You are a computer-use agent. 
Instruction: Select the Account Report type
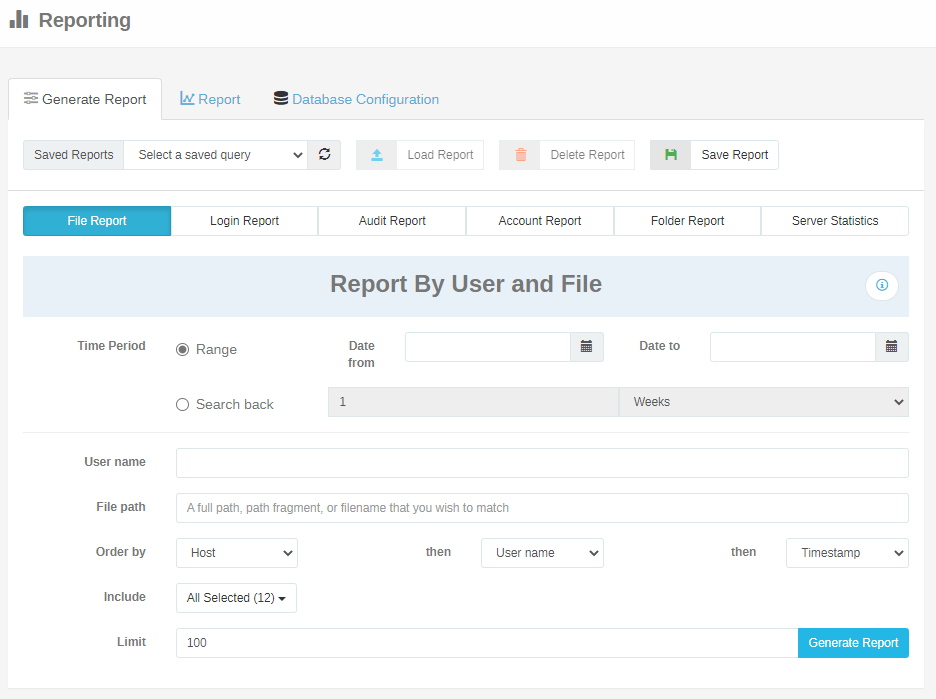(x=540, y=221)
